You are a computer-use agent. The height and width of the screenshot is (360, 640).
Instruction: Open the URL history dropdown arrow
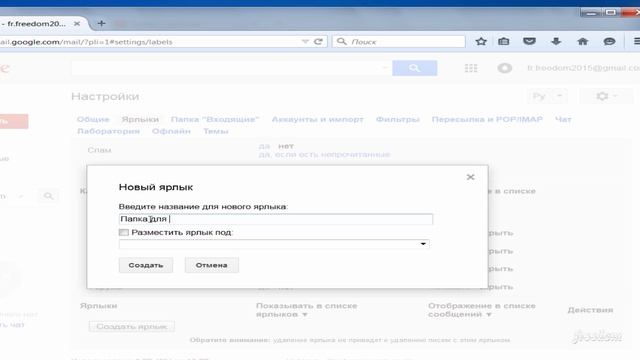[x=305, y=42]
